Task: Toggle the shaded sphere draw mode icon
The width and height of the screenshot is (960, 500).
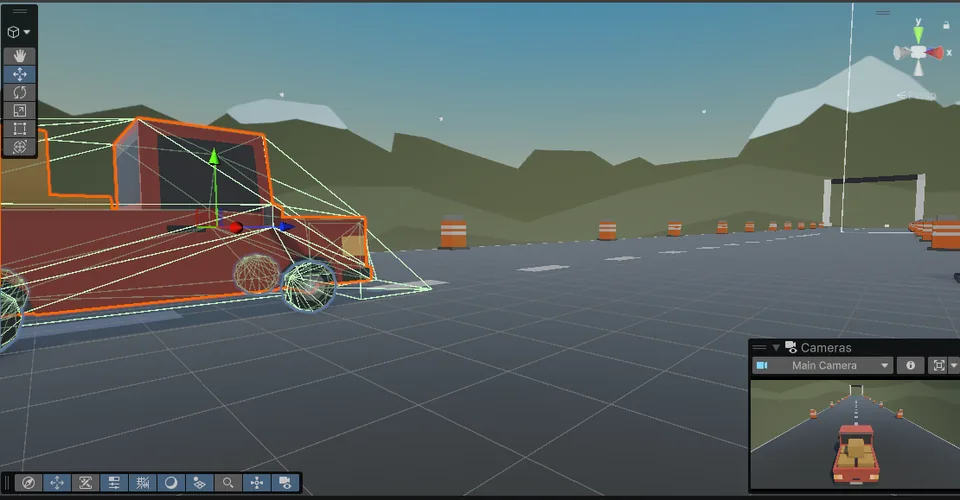Action: click(171, 483)
